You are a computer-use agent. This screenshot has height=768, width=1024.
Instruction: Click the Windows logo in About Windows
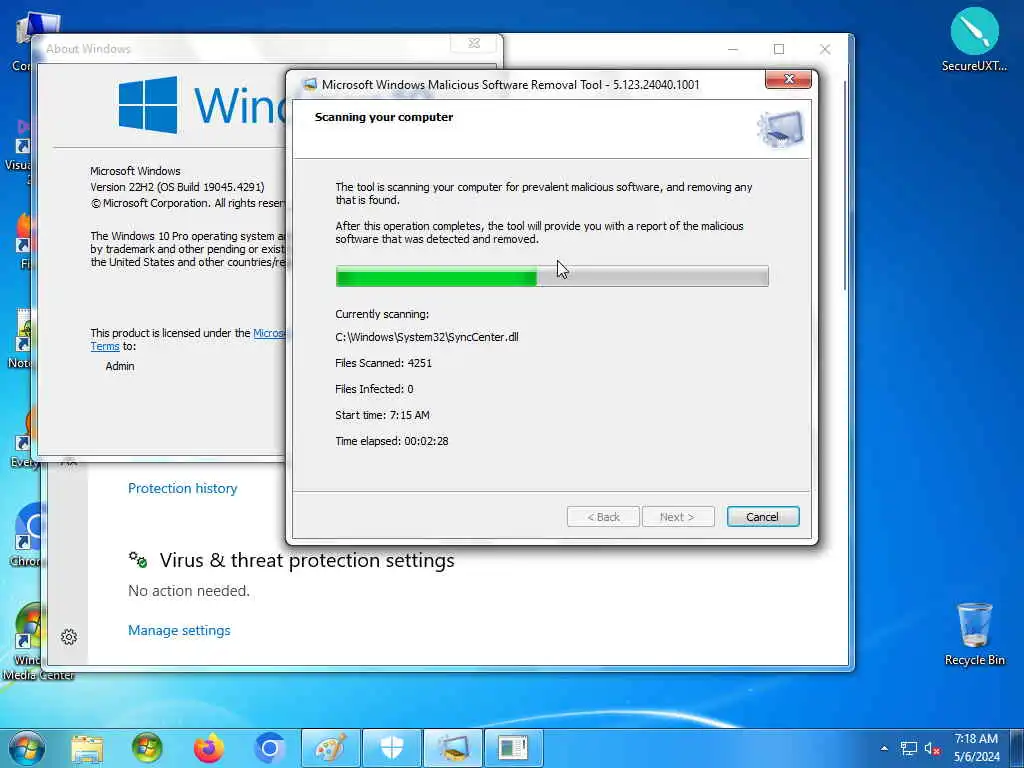(x=148, y=105)
